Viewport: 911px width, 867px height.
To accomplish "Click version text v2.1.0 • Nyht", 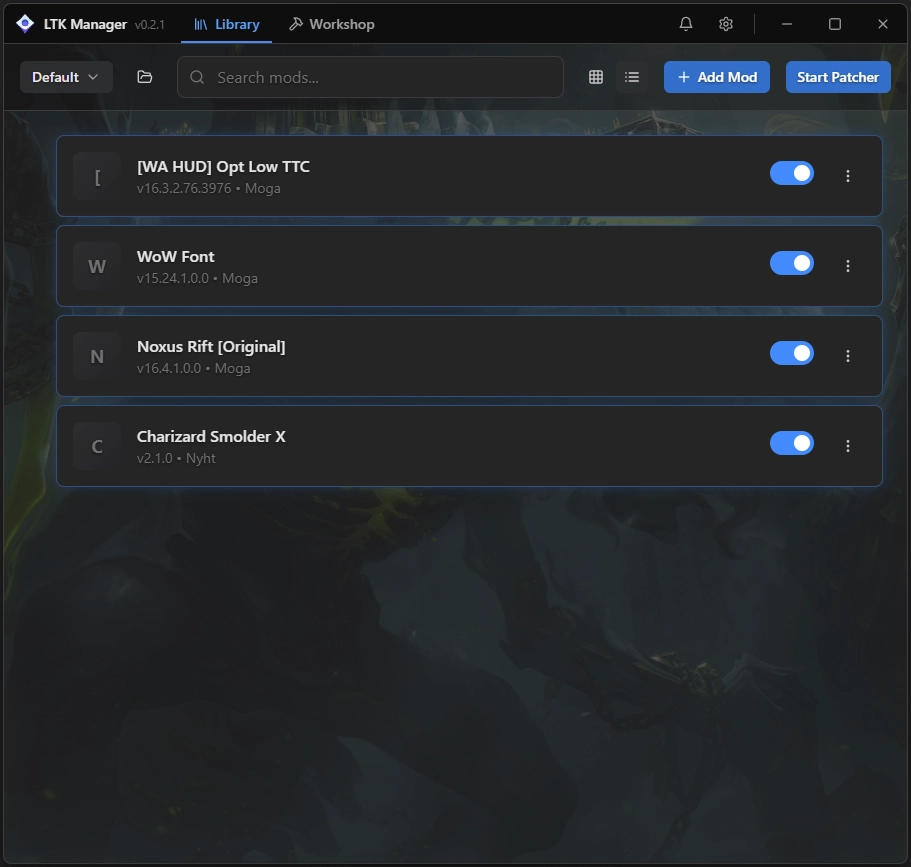I will click(176, 458).
